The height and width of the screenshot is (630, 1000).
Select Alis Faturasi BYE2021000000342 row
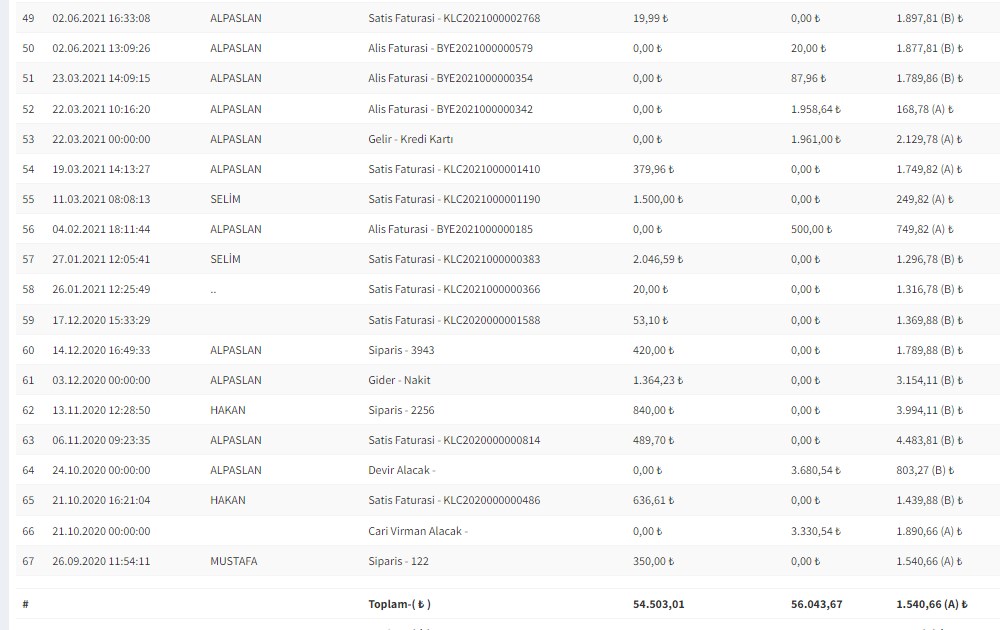click(450, 109)
